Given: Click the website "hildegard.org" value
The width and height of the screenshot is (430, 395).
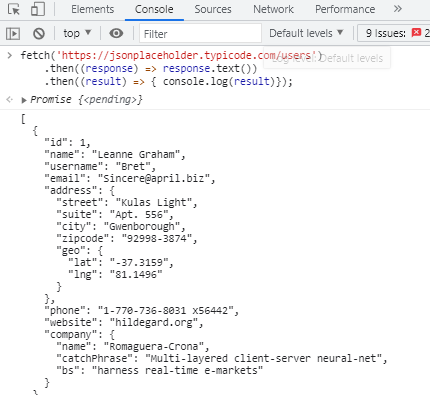Looking at the screenshot, I should [x=154, y=322].
